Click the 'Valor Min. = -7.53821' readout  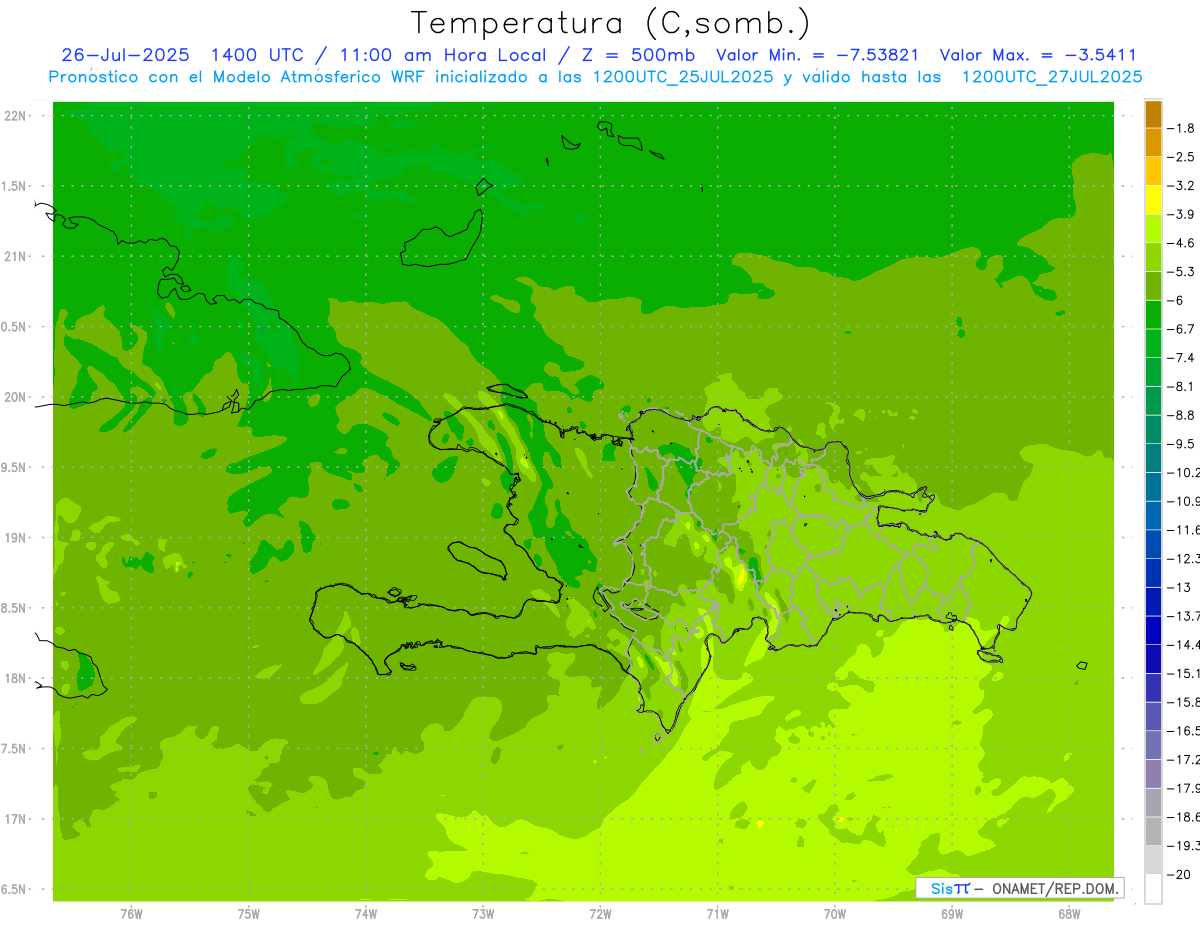[x=818, y=55]
